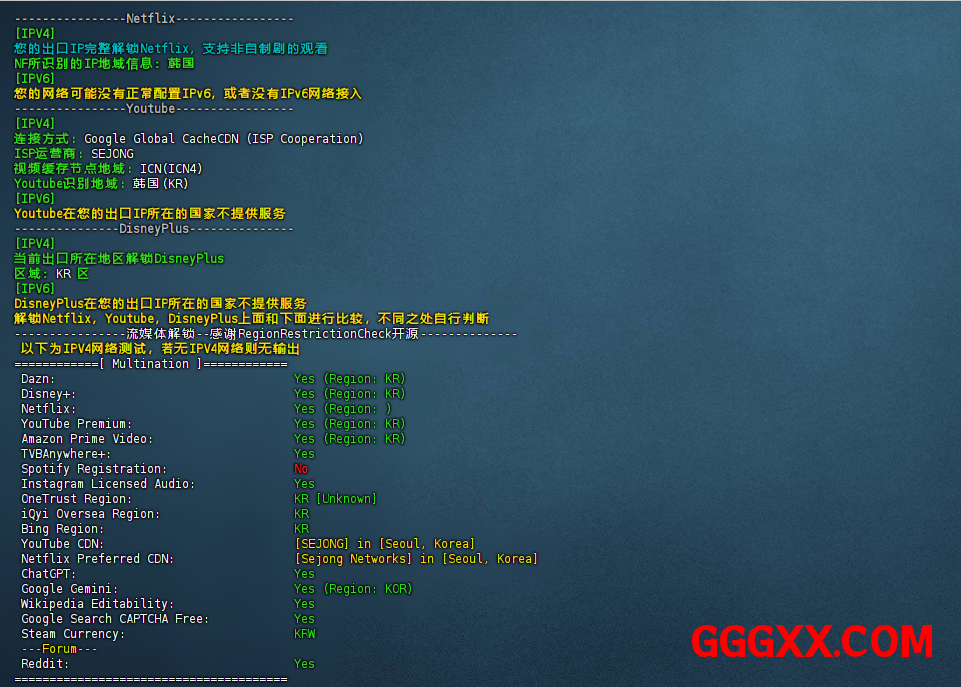Click the GGGXX.COM watermark text
The width and height of the screenshot is (961, 687).
810,641
